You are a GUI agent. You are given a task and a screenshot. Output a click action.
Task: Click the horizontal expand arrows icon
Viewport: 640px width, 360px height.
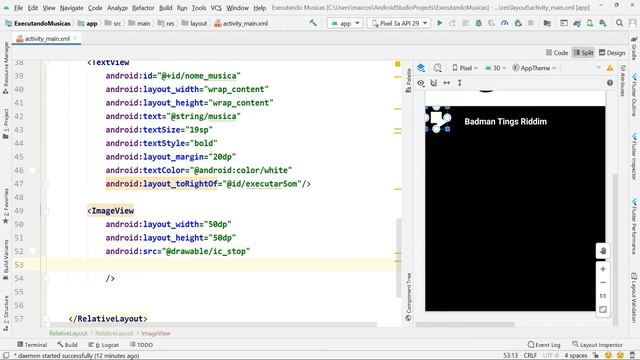click(447, 83)
